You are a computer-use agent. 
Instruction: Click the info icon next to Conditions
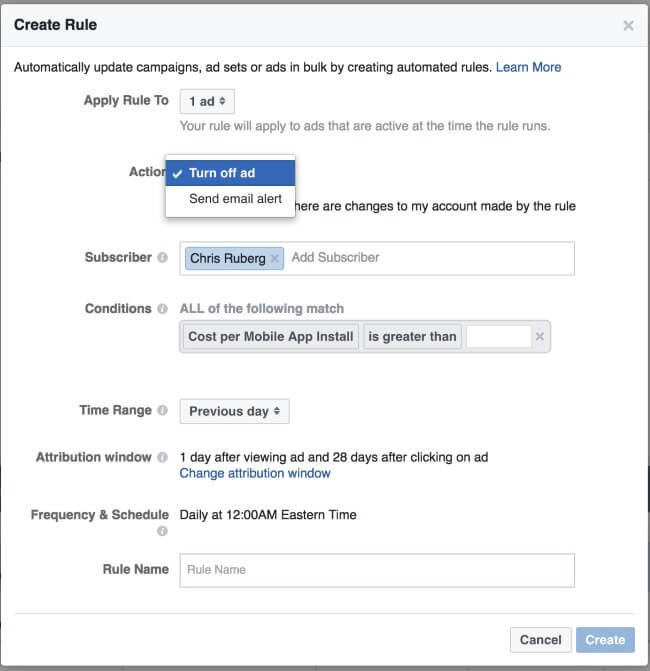[162, 309]
